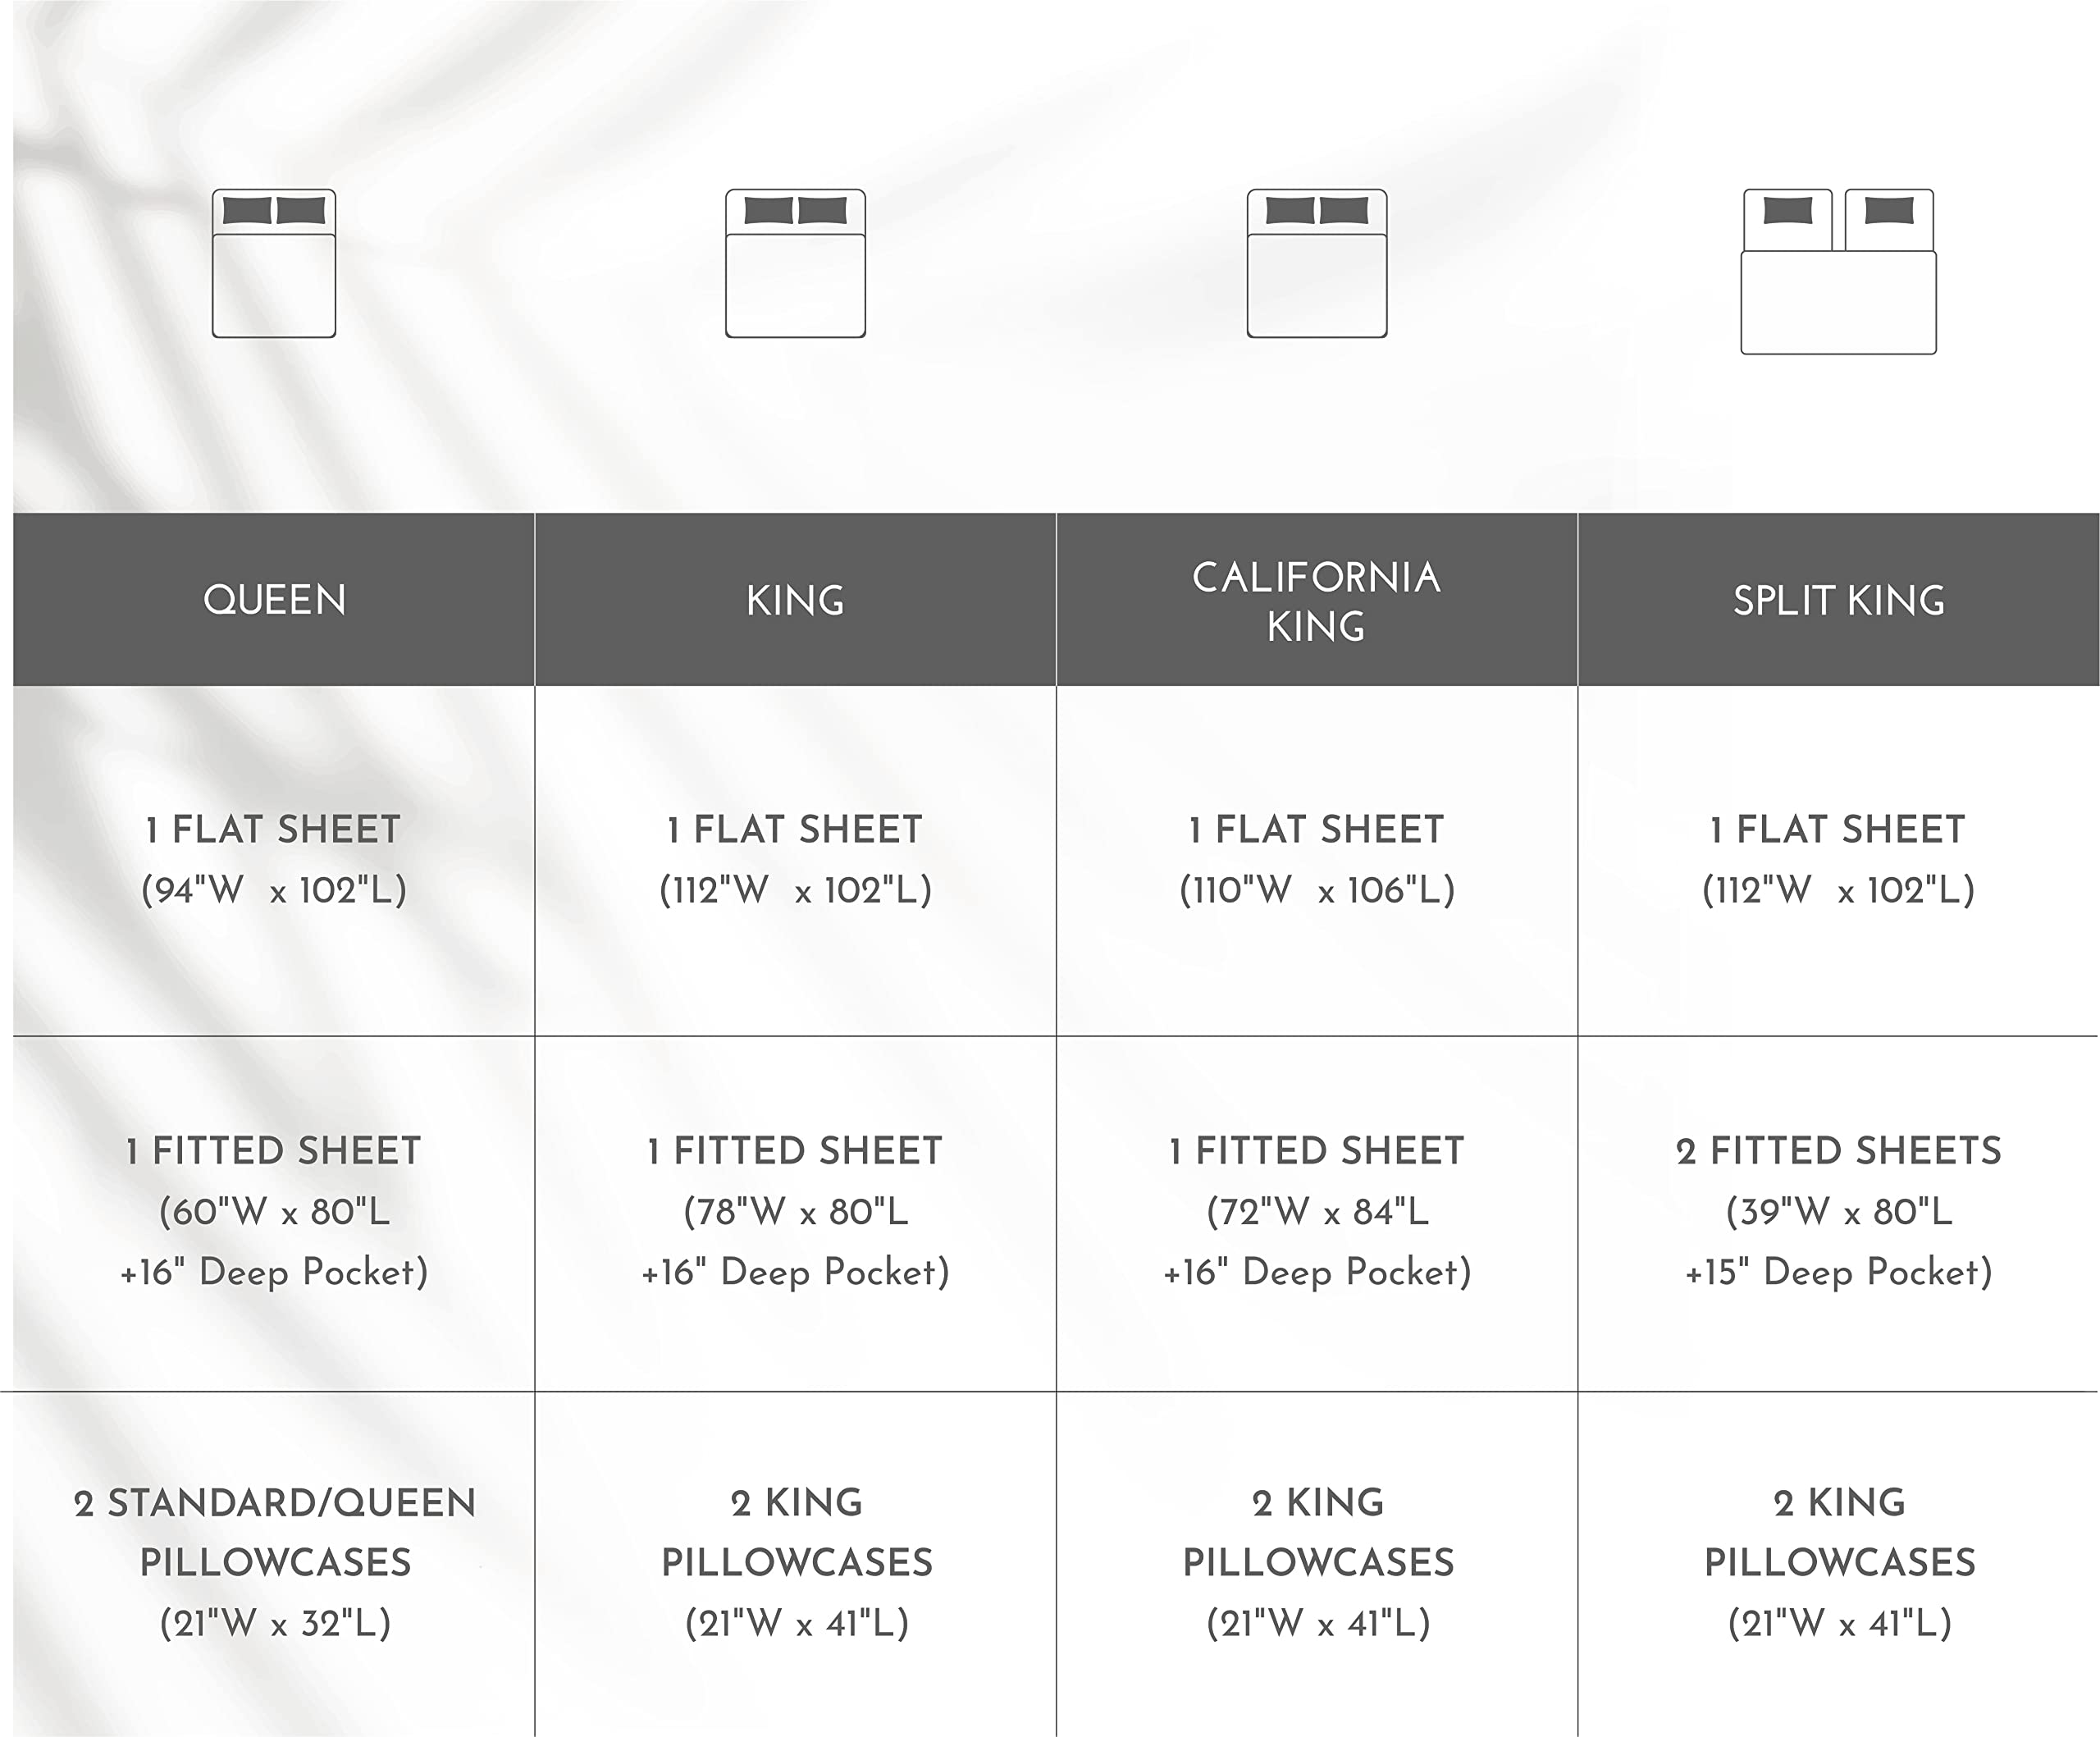2100x1737 pixels.
Task: Click the King fitted sheet 78"W x 80"L cell
Action: 795,1211
